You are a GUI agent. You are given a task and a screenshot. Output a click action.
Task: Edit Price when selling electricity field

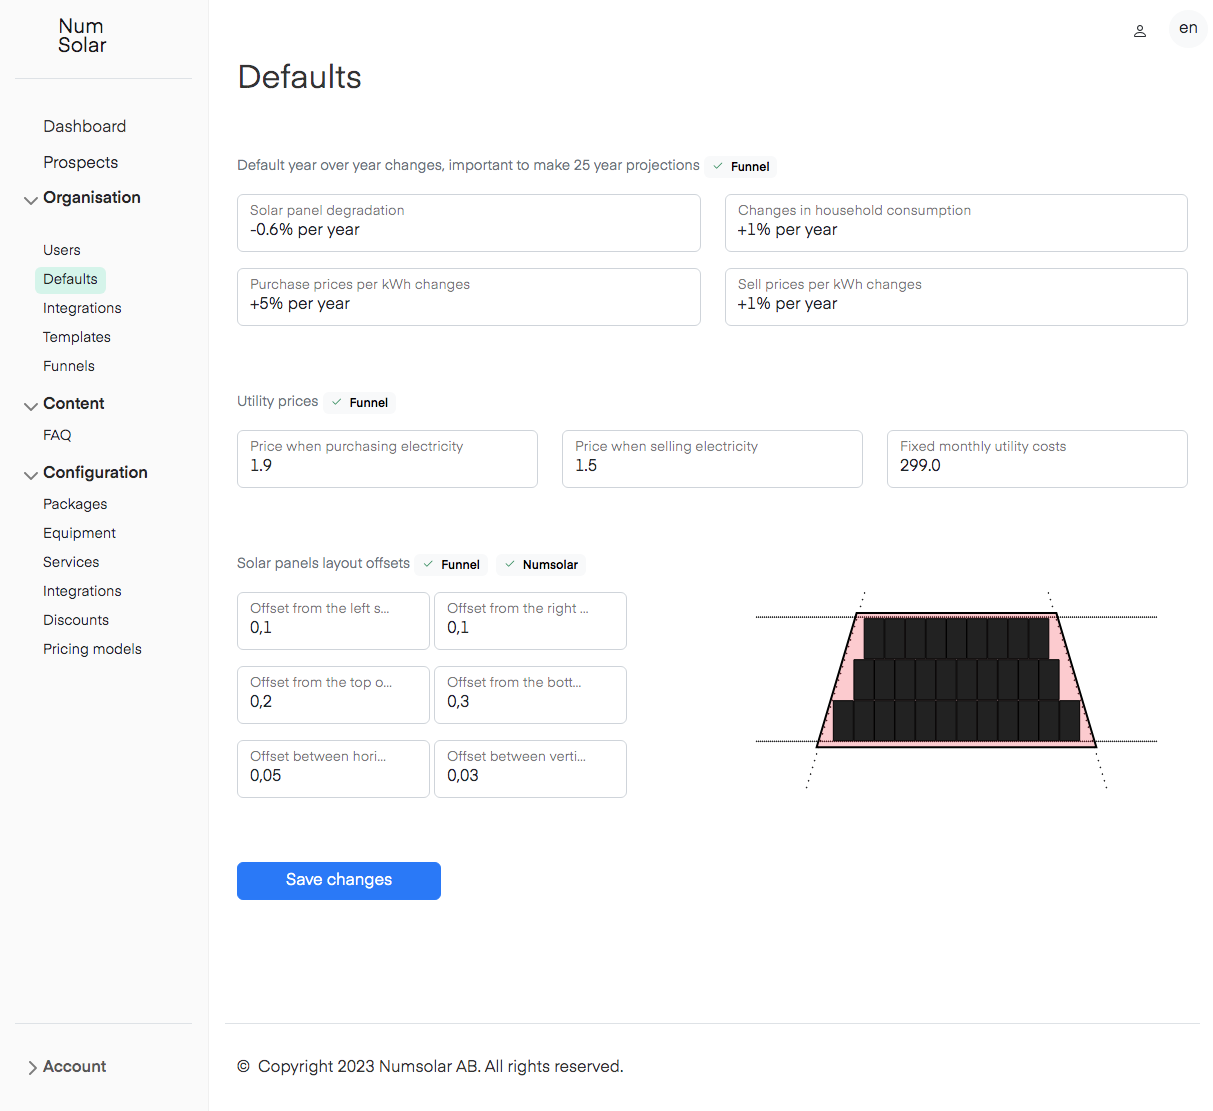pyautogui.click(x=712, y=459)
